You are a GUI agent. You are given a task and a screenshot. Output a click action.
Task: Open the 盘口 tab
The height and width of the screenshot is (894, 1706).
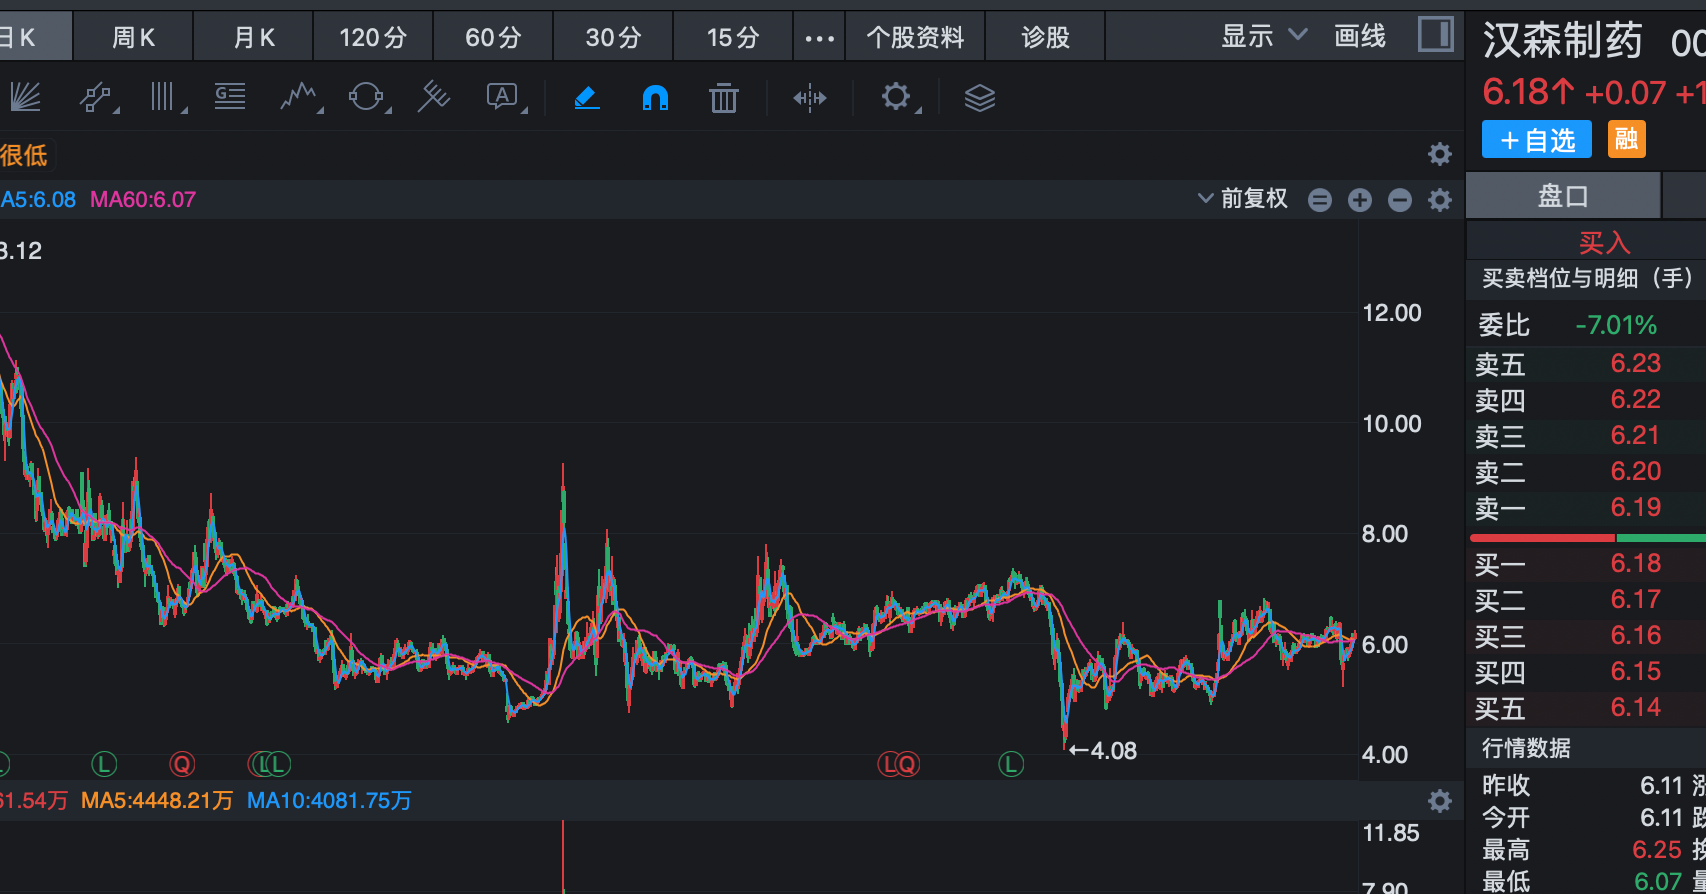(x=1563, y=196)
